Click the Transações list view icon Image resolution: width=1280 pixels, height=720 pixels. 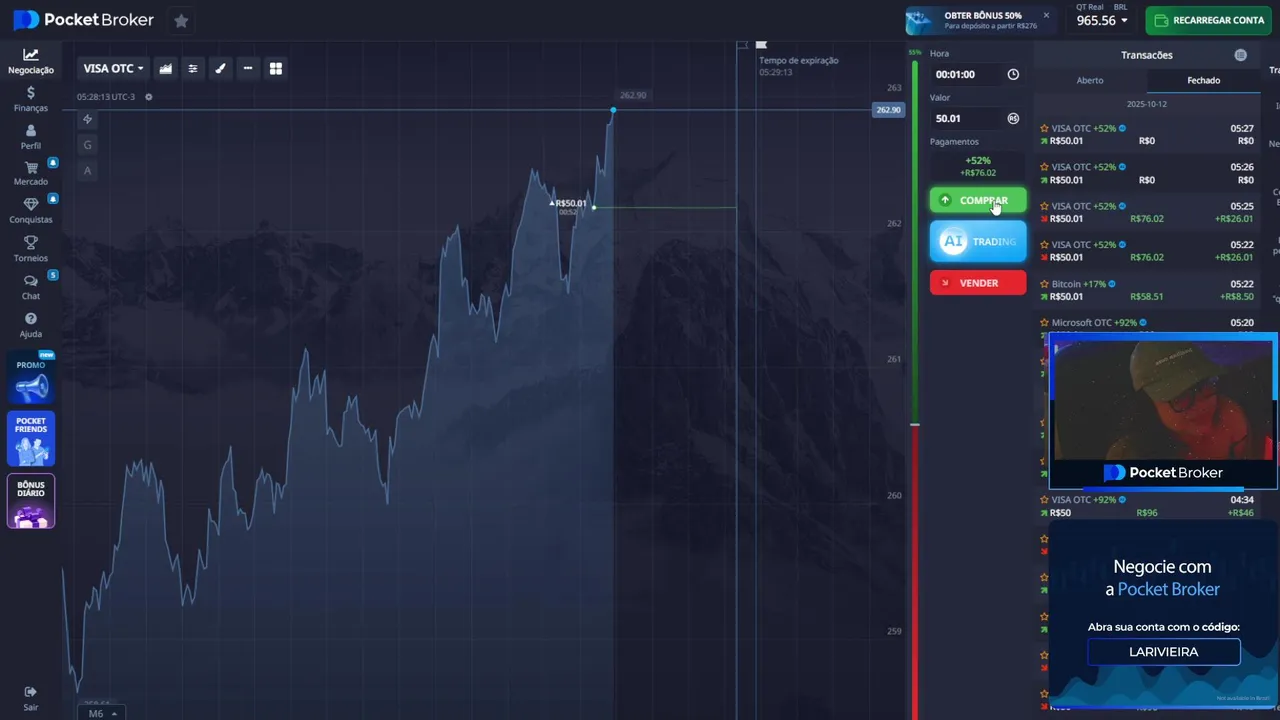click(1241, 55)
